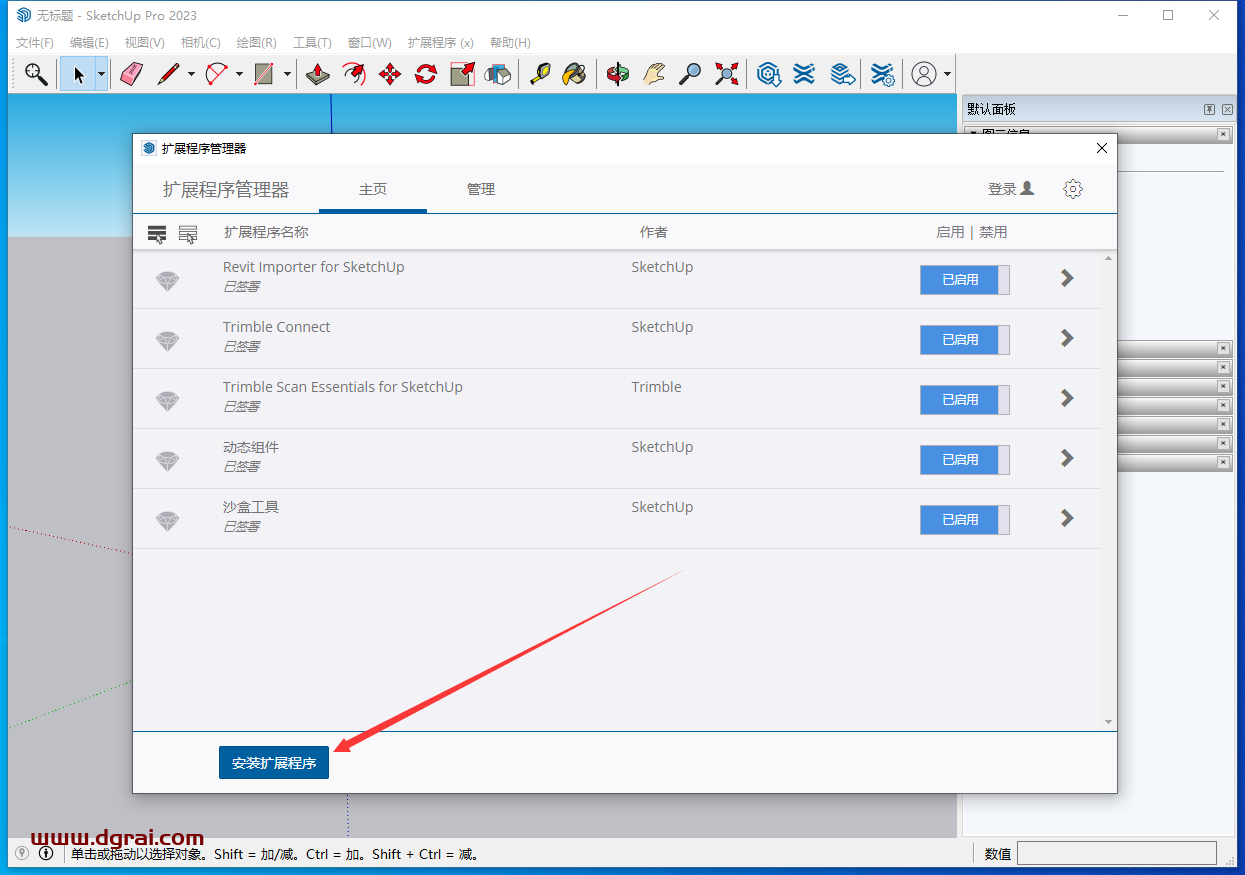The height and width of the screenshot is (875, 1245).
Task: Click the 安装扩展程序 button
Action: [x=274, y=763]
